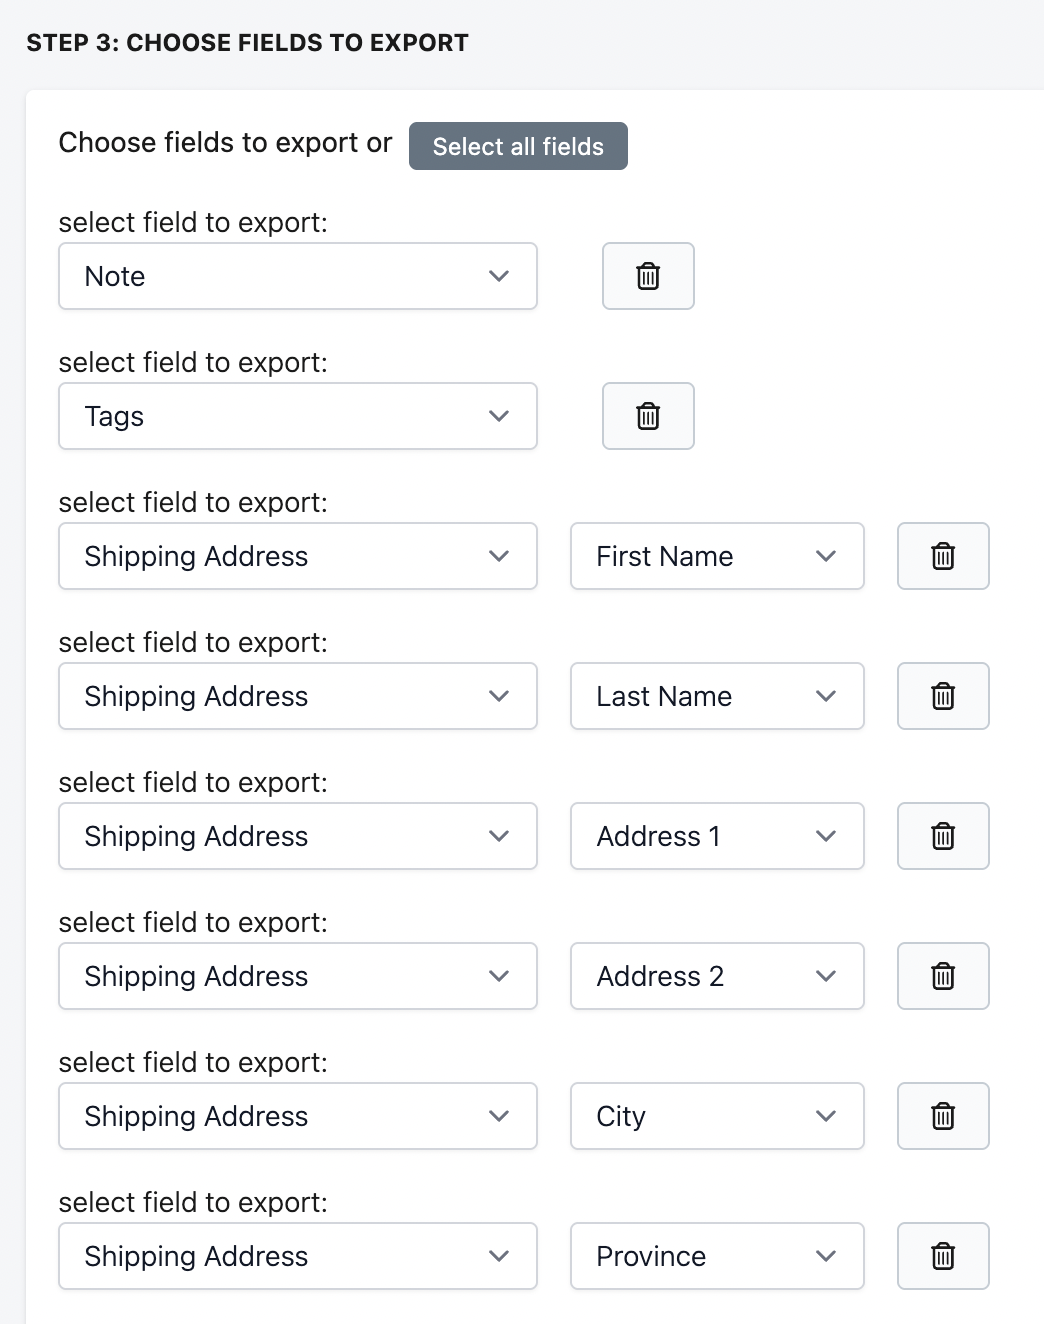Change the City sub-field selection
1044x1324 pixels.
717,1116
